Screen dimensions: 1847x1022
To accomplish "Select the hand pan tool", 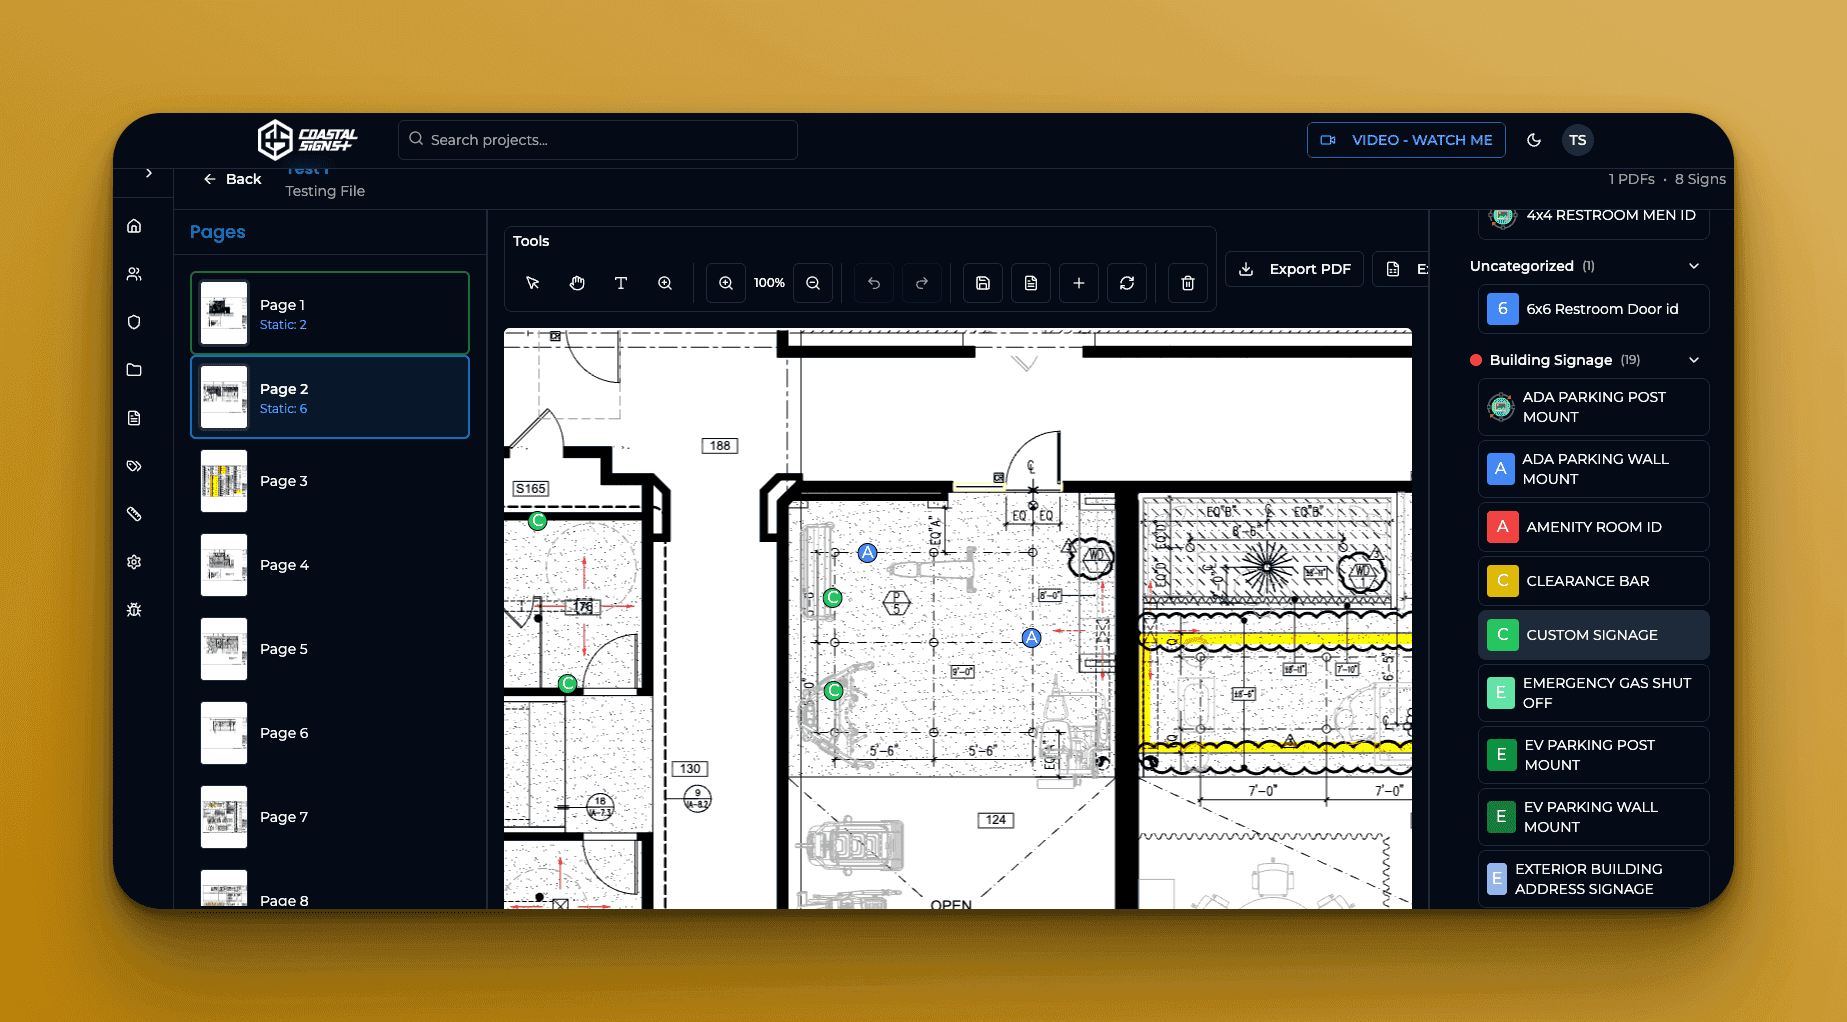I will 577,283.
